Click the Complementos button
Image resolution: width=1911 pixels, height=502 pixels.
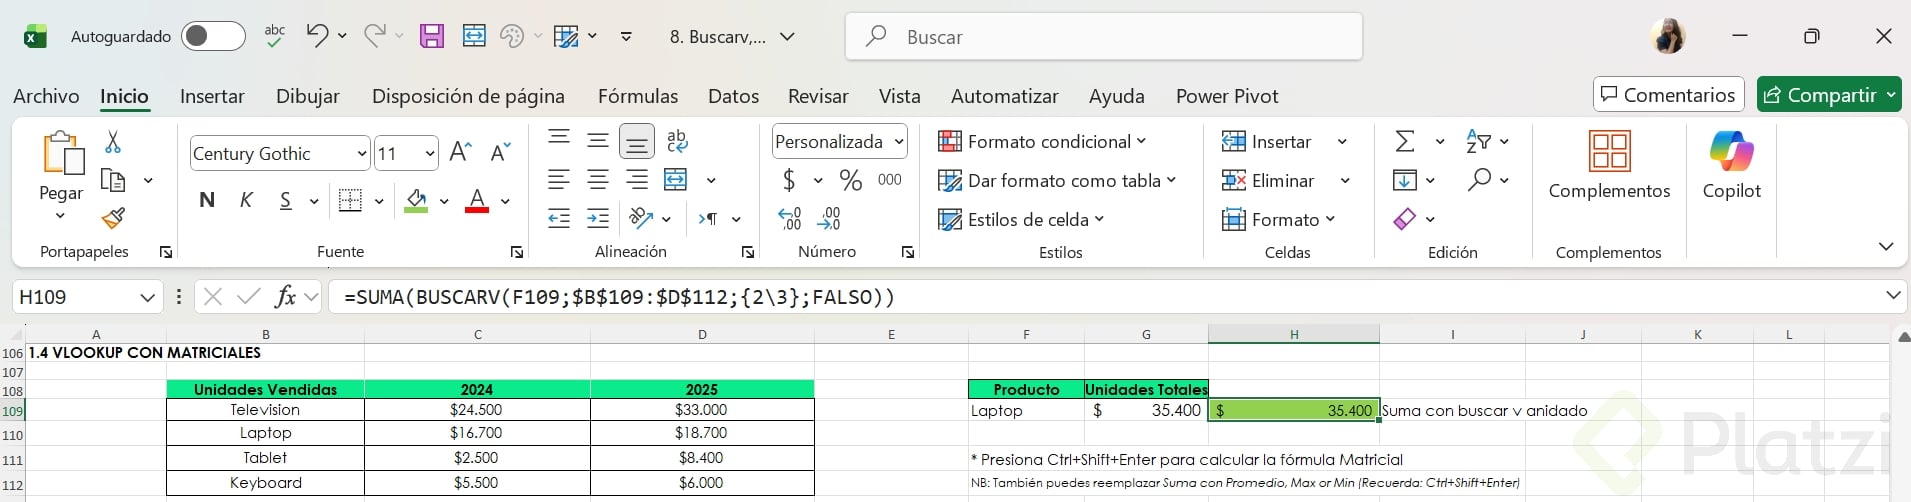pos(1609,165)
